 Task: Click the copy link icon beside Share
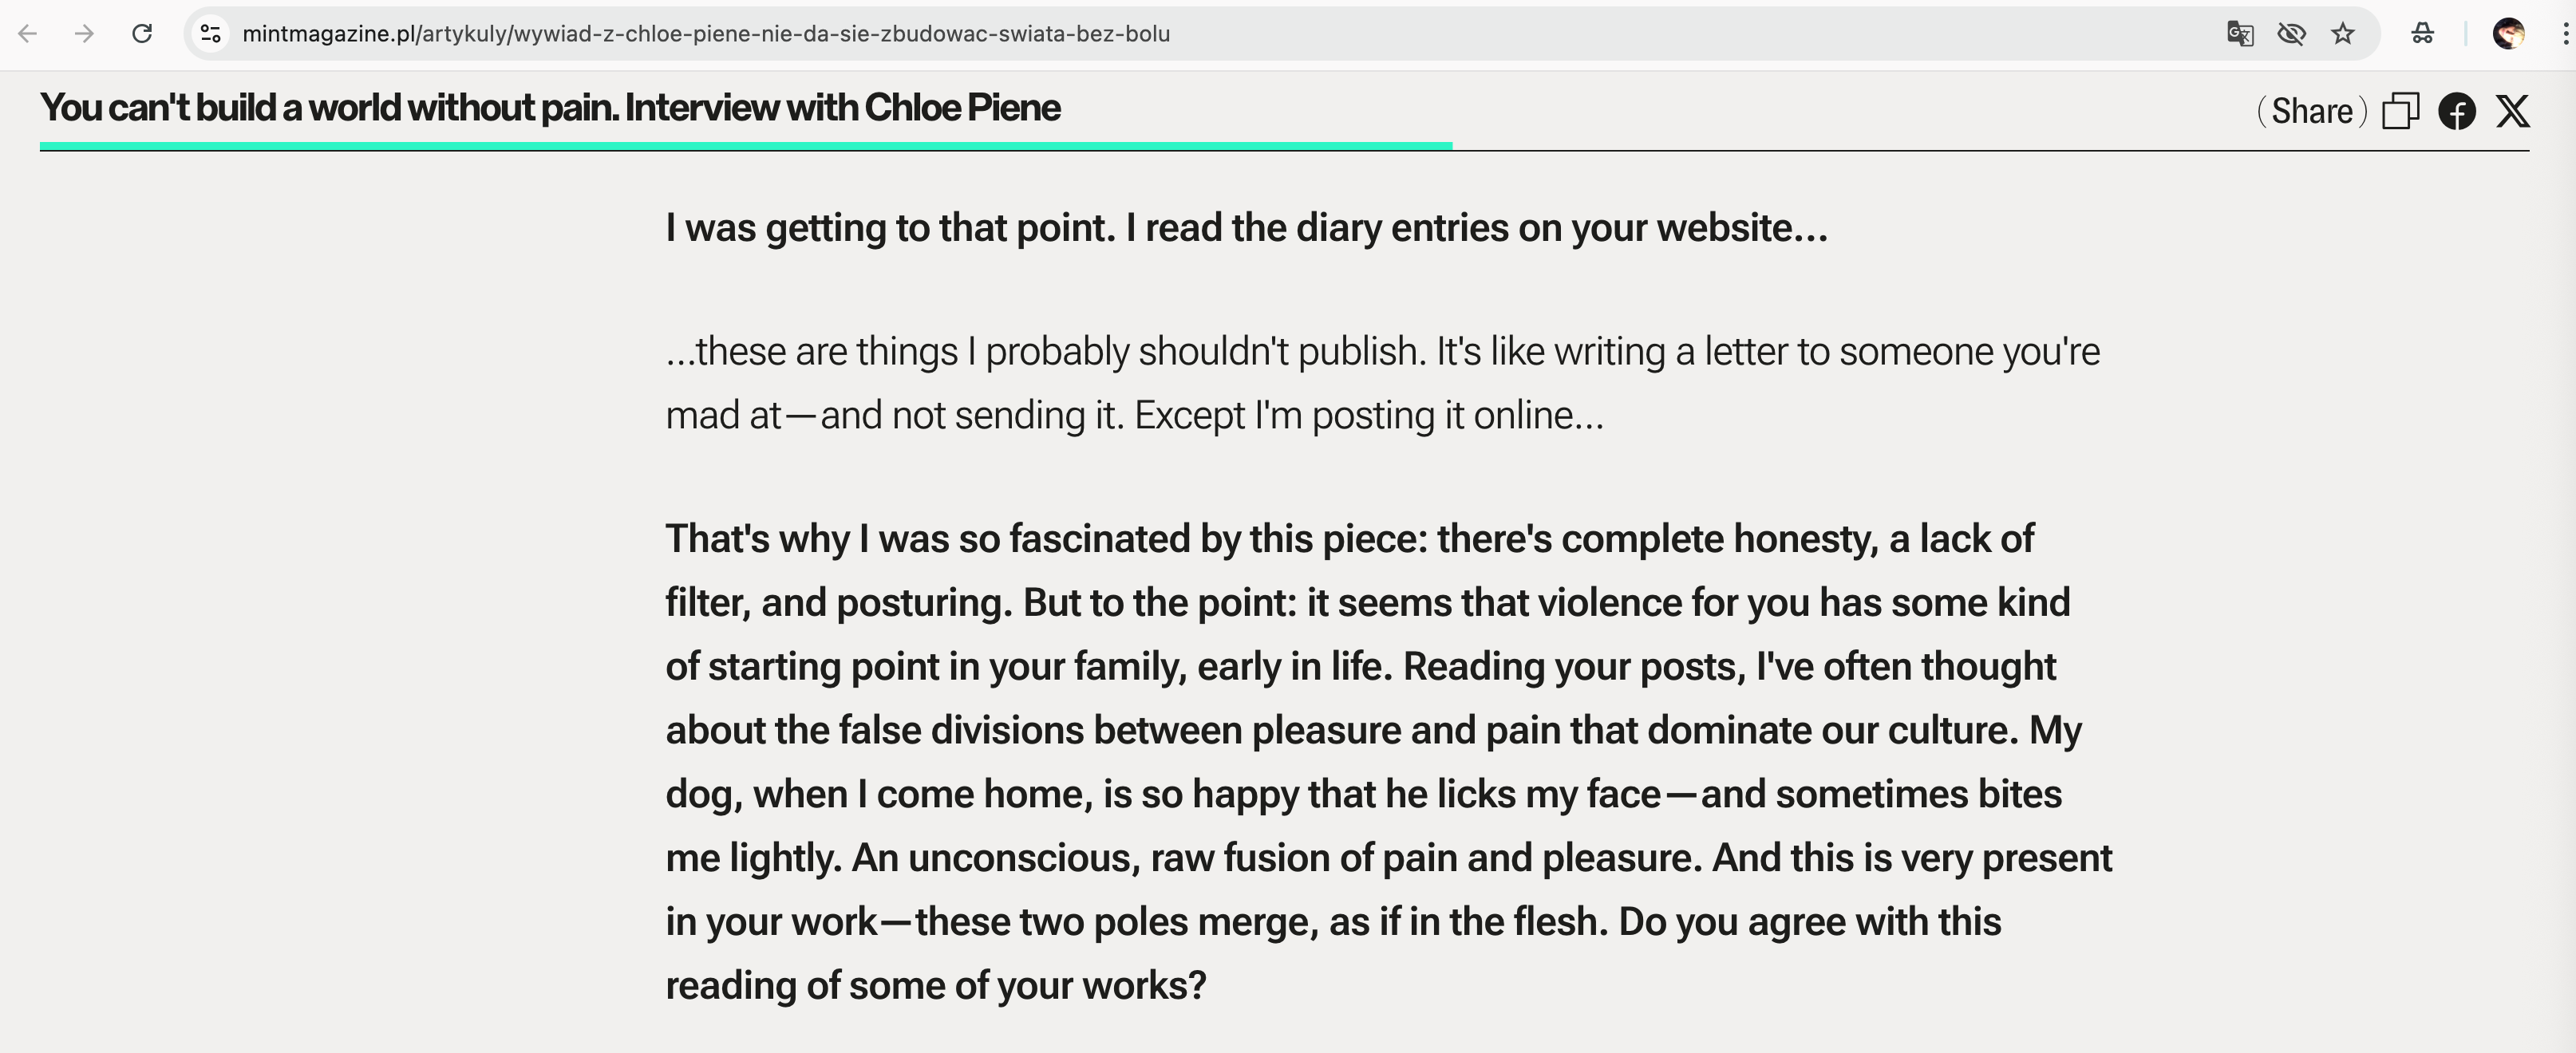(x=2400, y=110)
